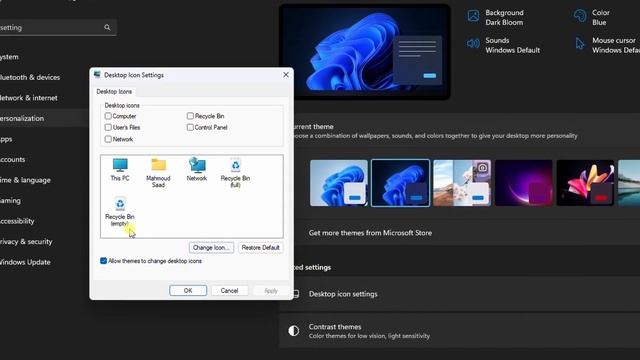Enable the Computer checkbox
Screen dimensions: 640x360
click(108, 116)
